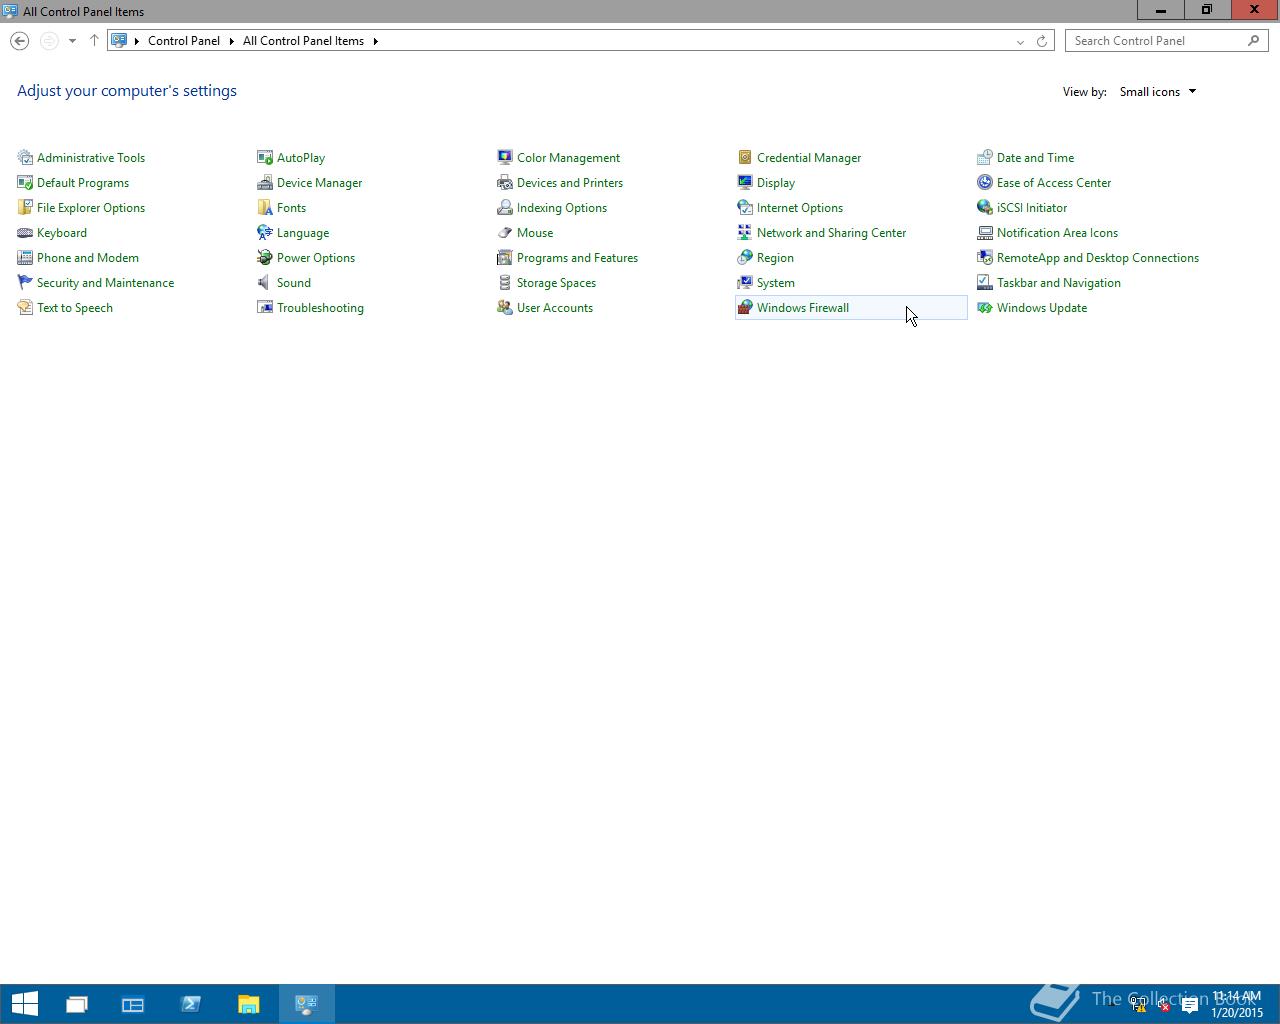Open File Explorer Options icon
The width and height of the screenshot is (1280, 1024).
point(25,208)
